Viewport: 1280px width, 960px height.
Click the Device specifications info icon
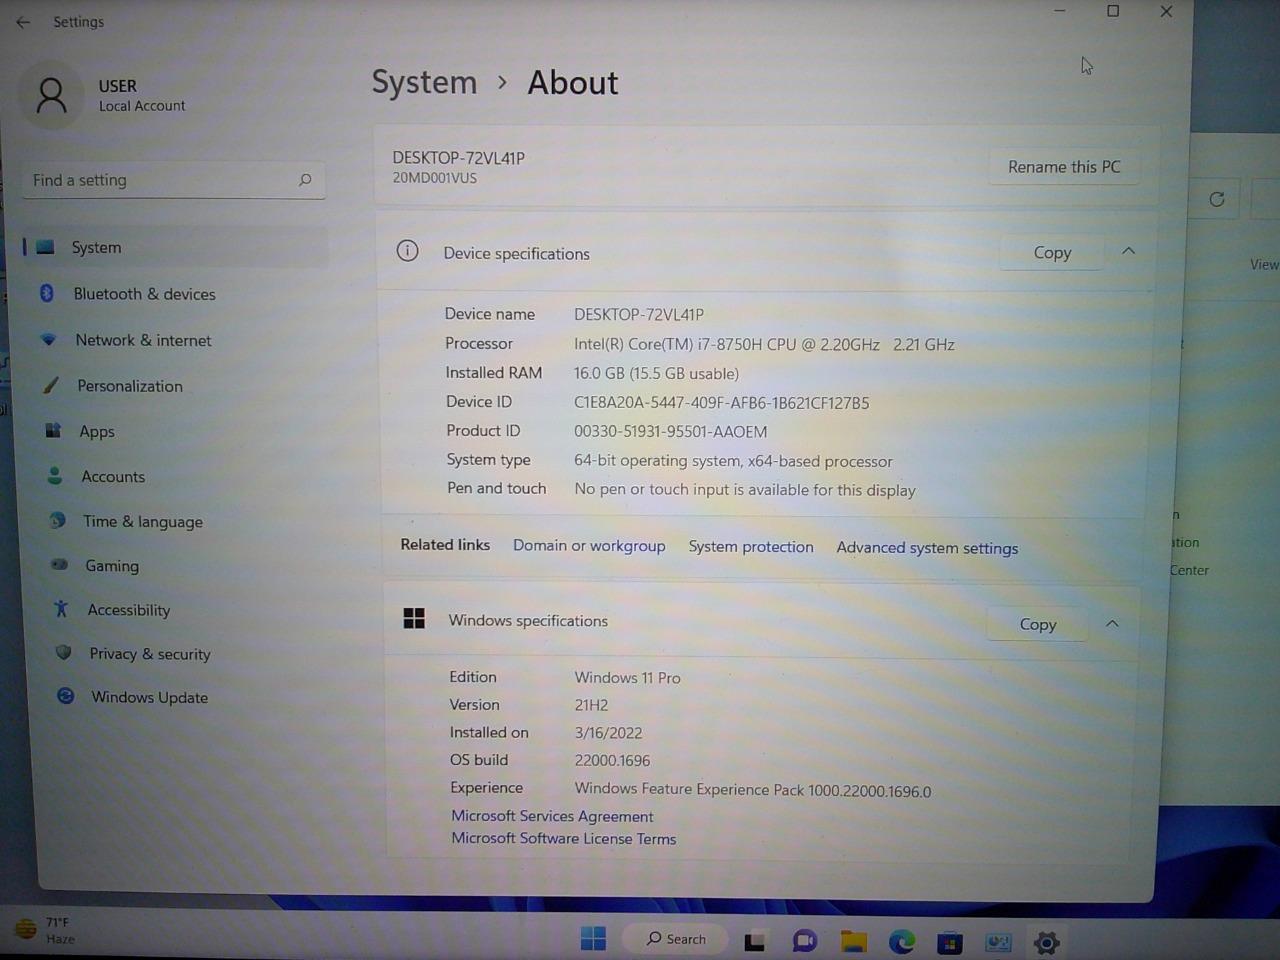[407, 251]
